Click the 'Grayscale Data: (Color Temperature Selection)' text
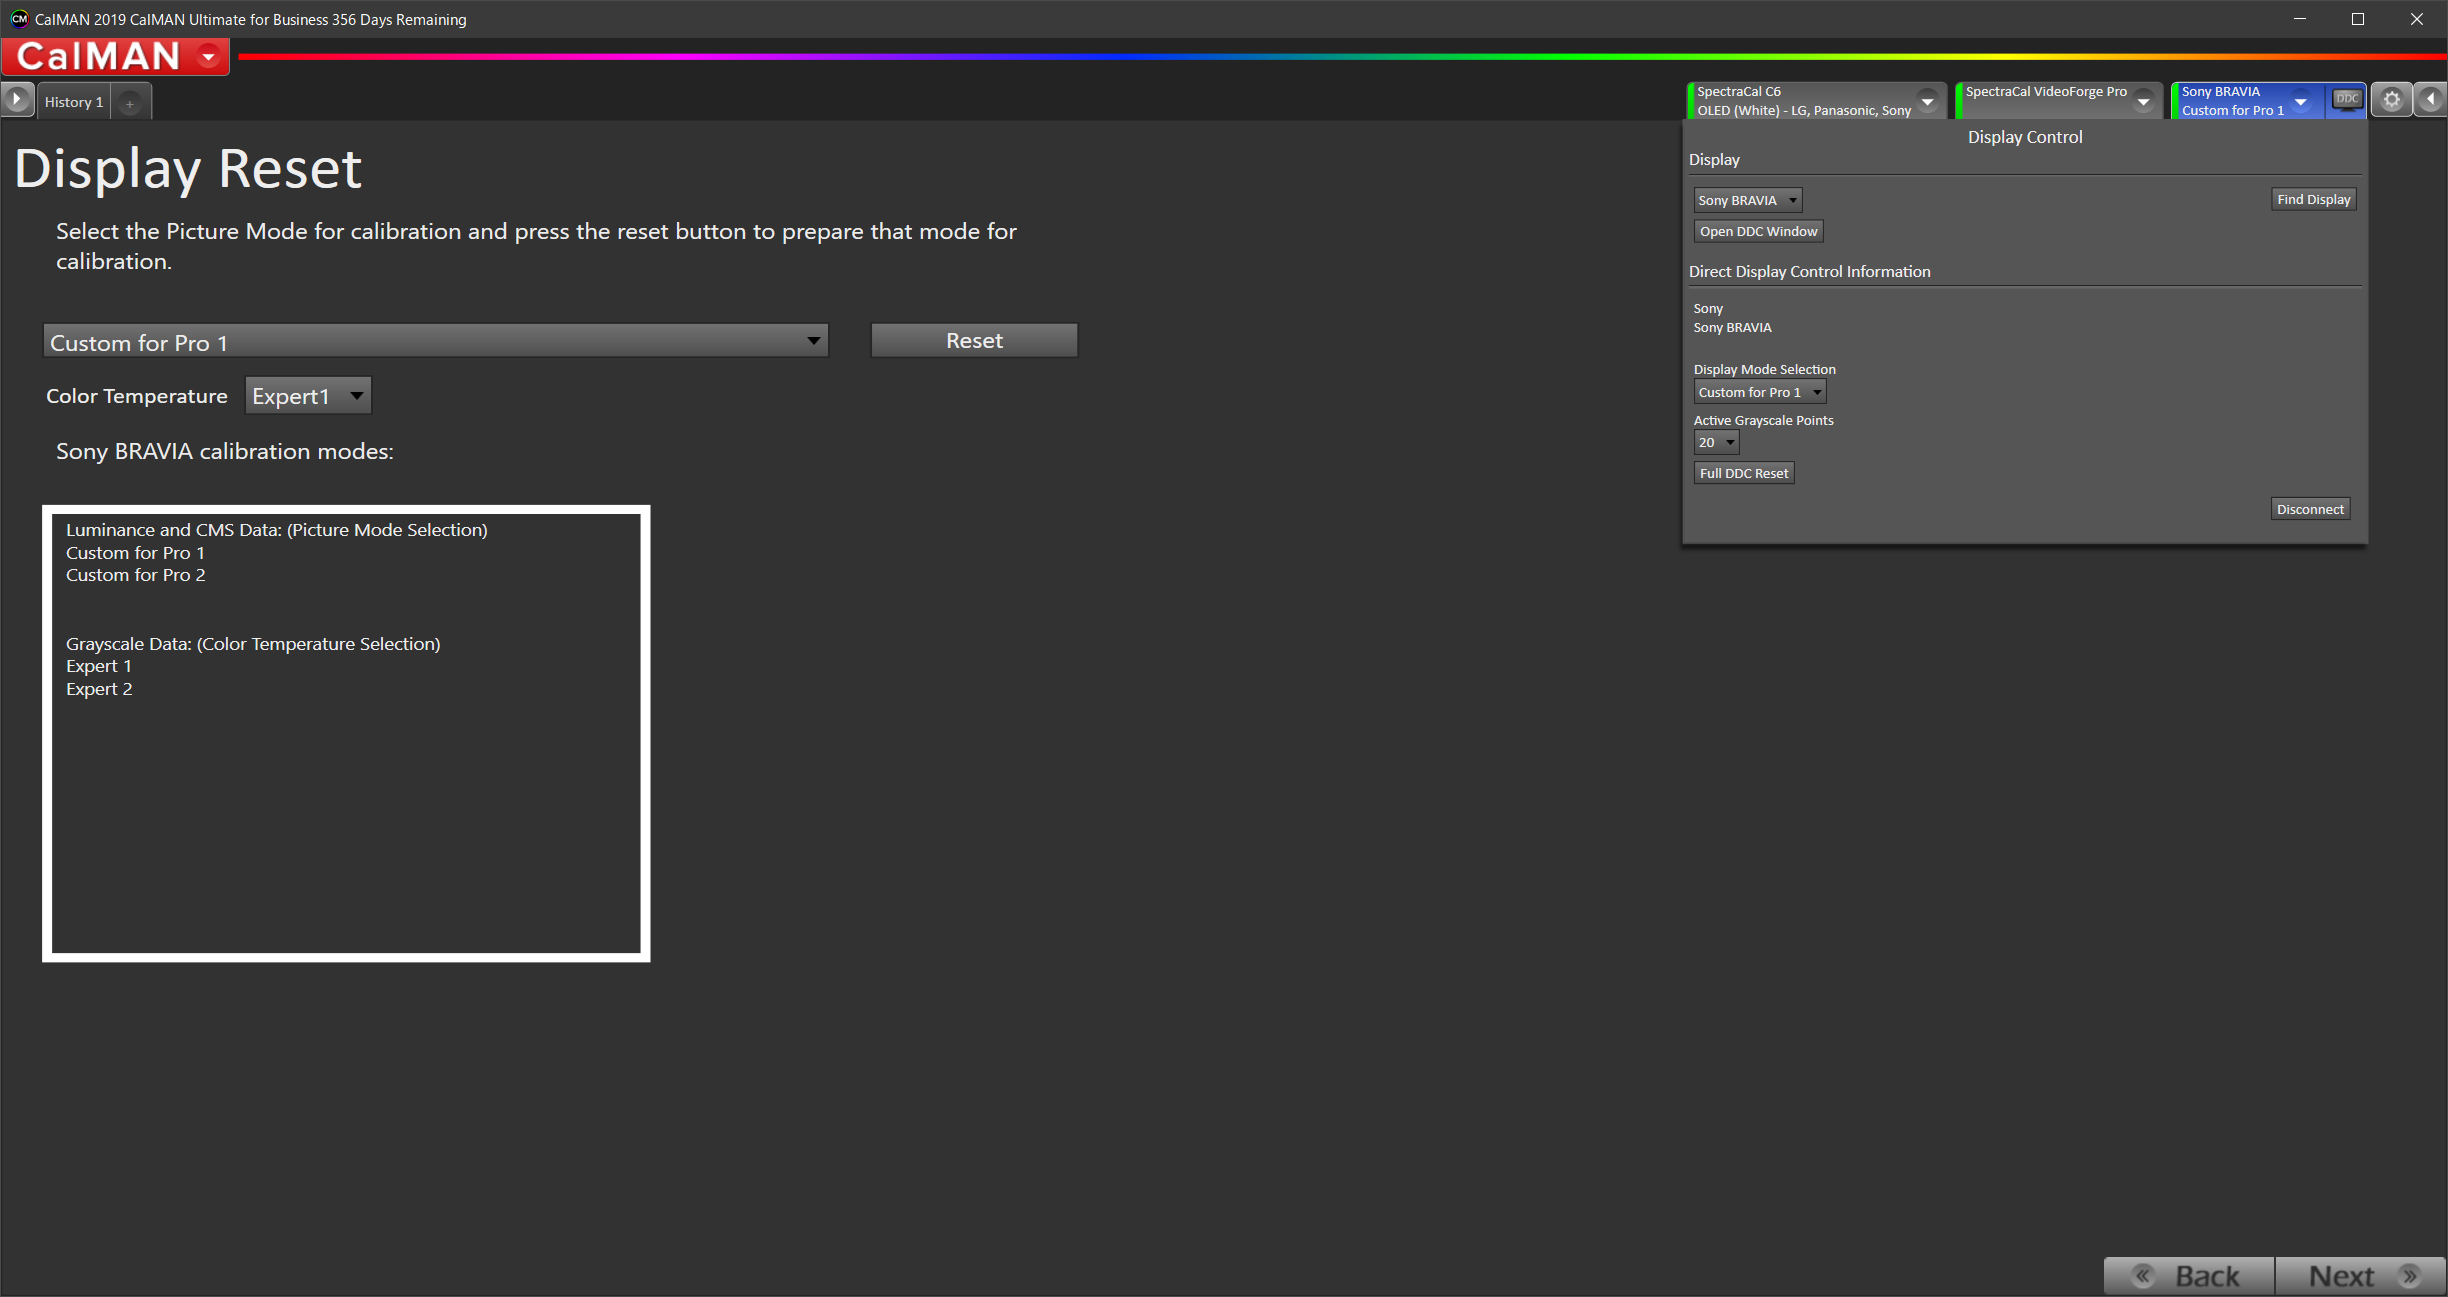Viewport: 2448px width, 1297px height. (253, 644)
